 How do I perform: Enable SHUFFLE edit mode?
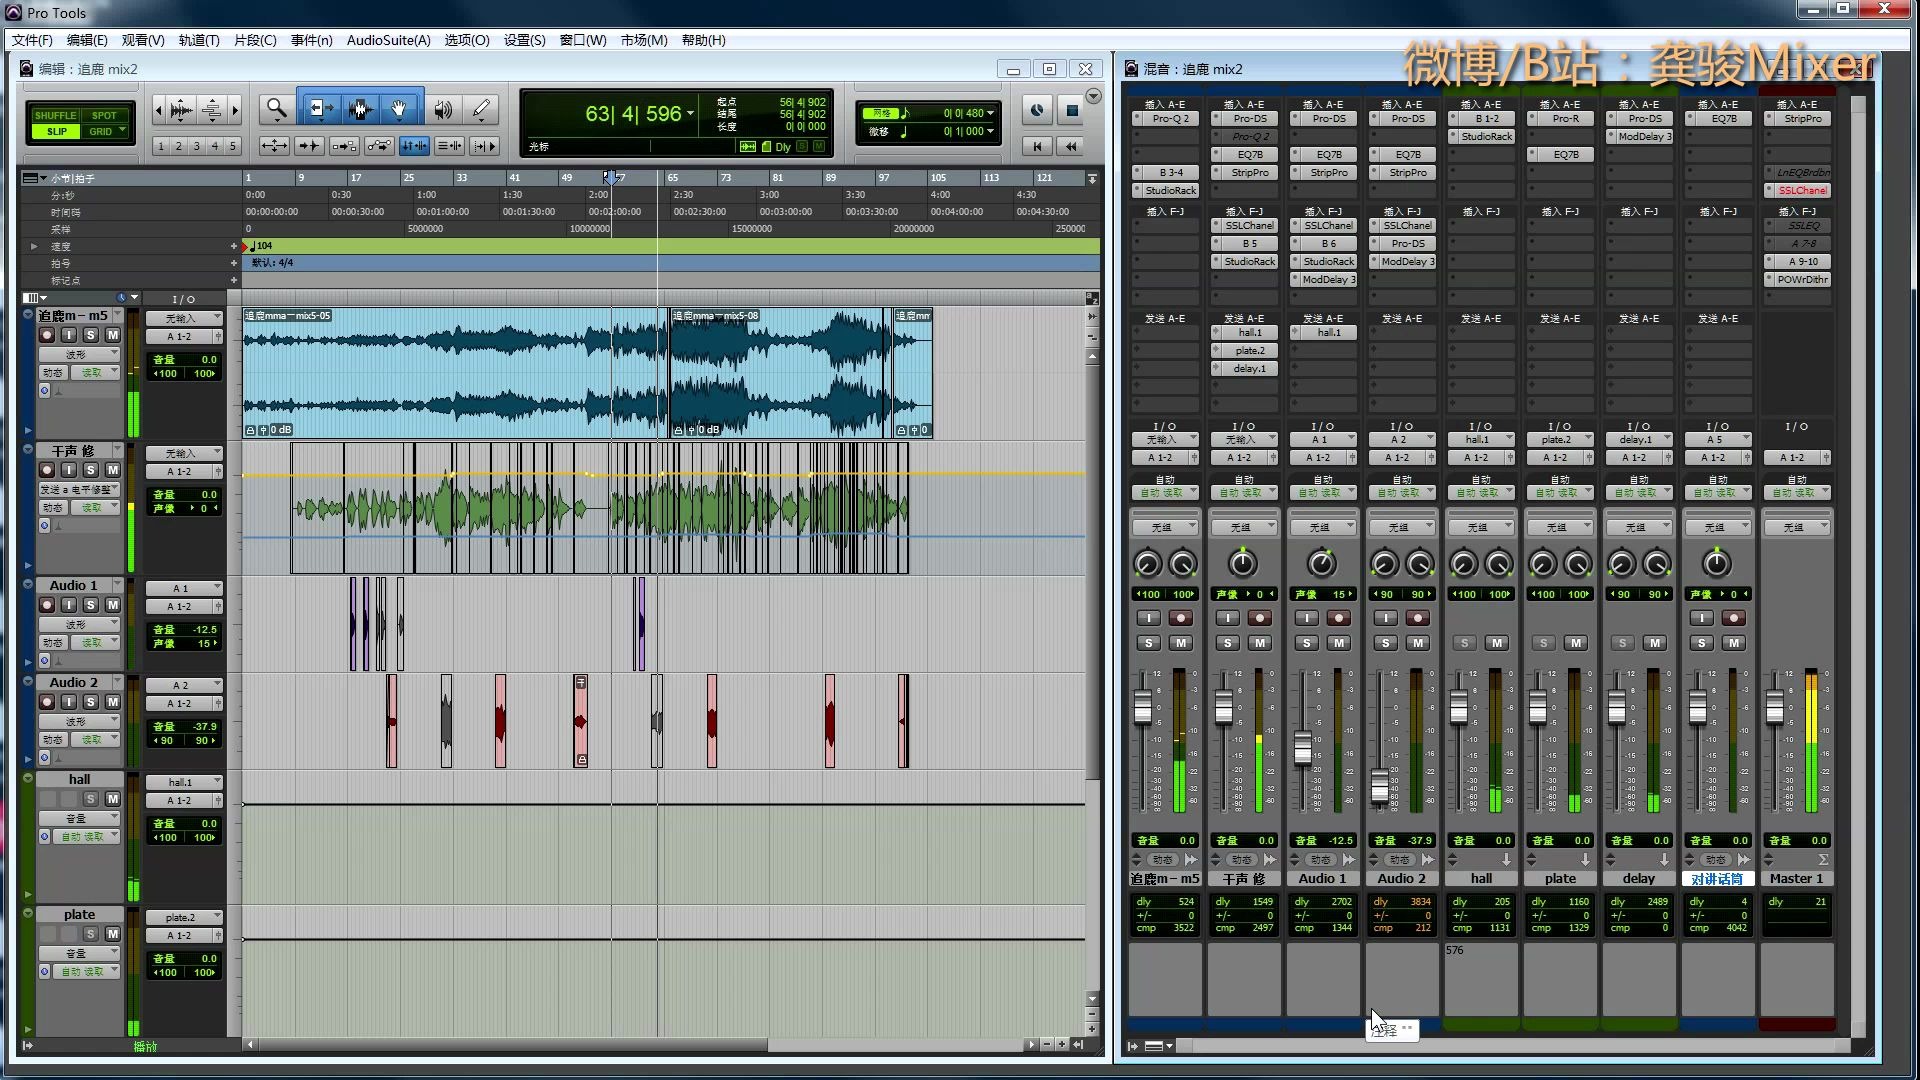[55, 116]
